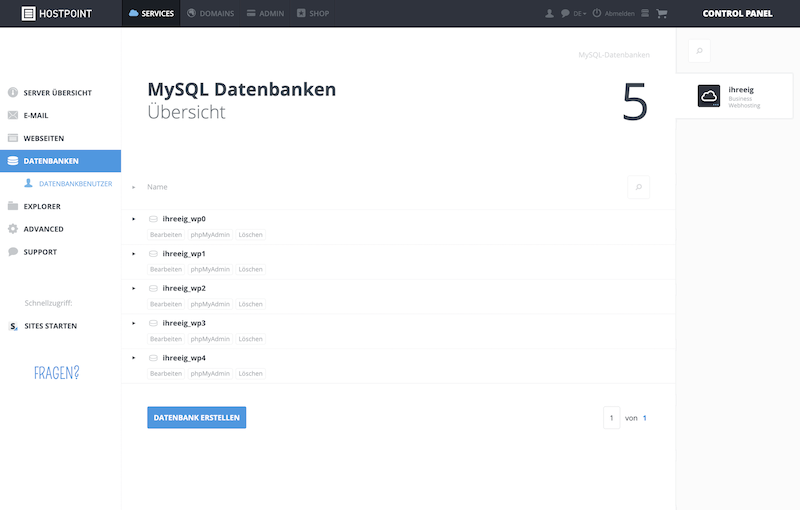Open the Domains tab
The image size is (800, 510).
point(210,13)
